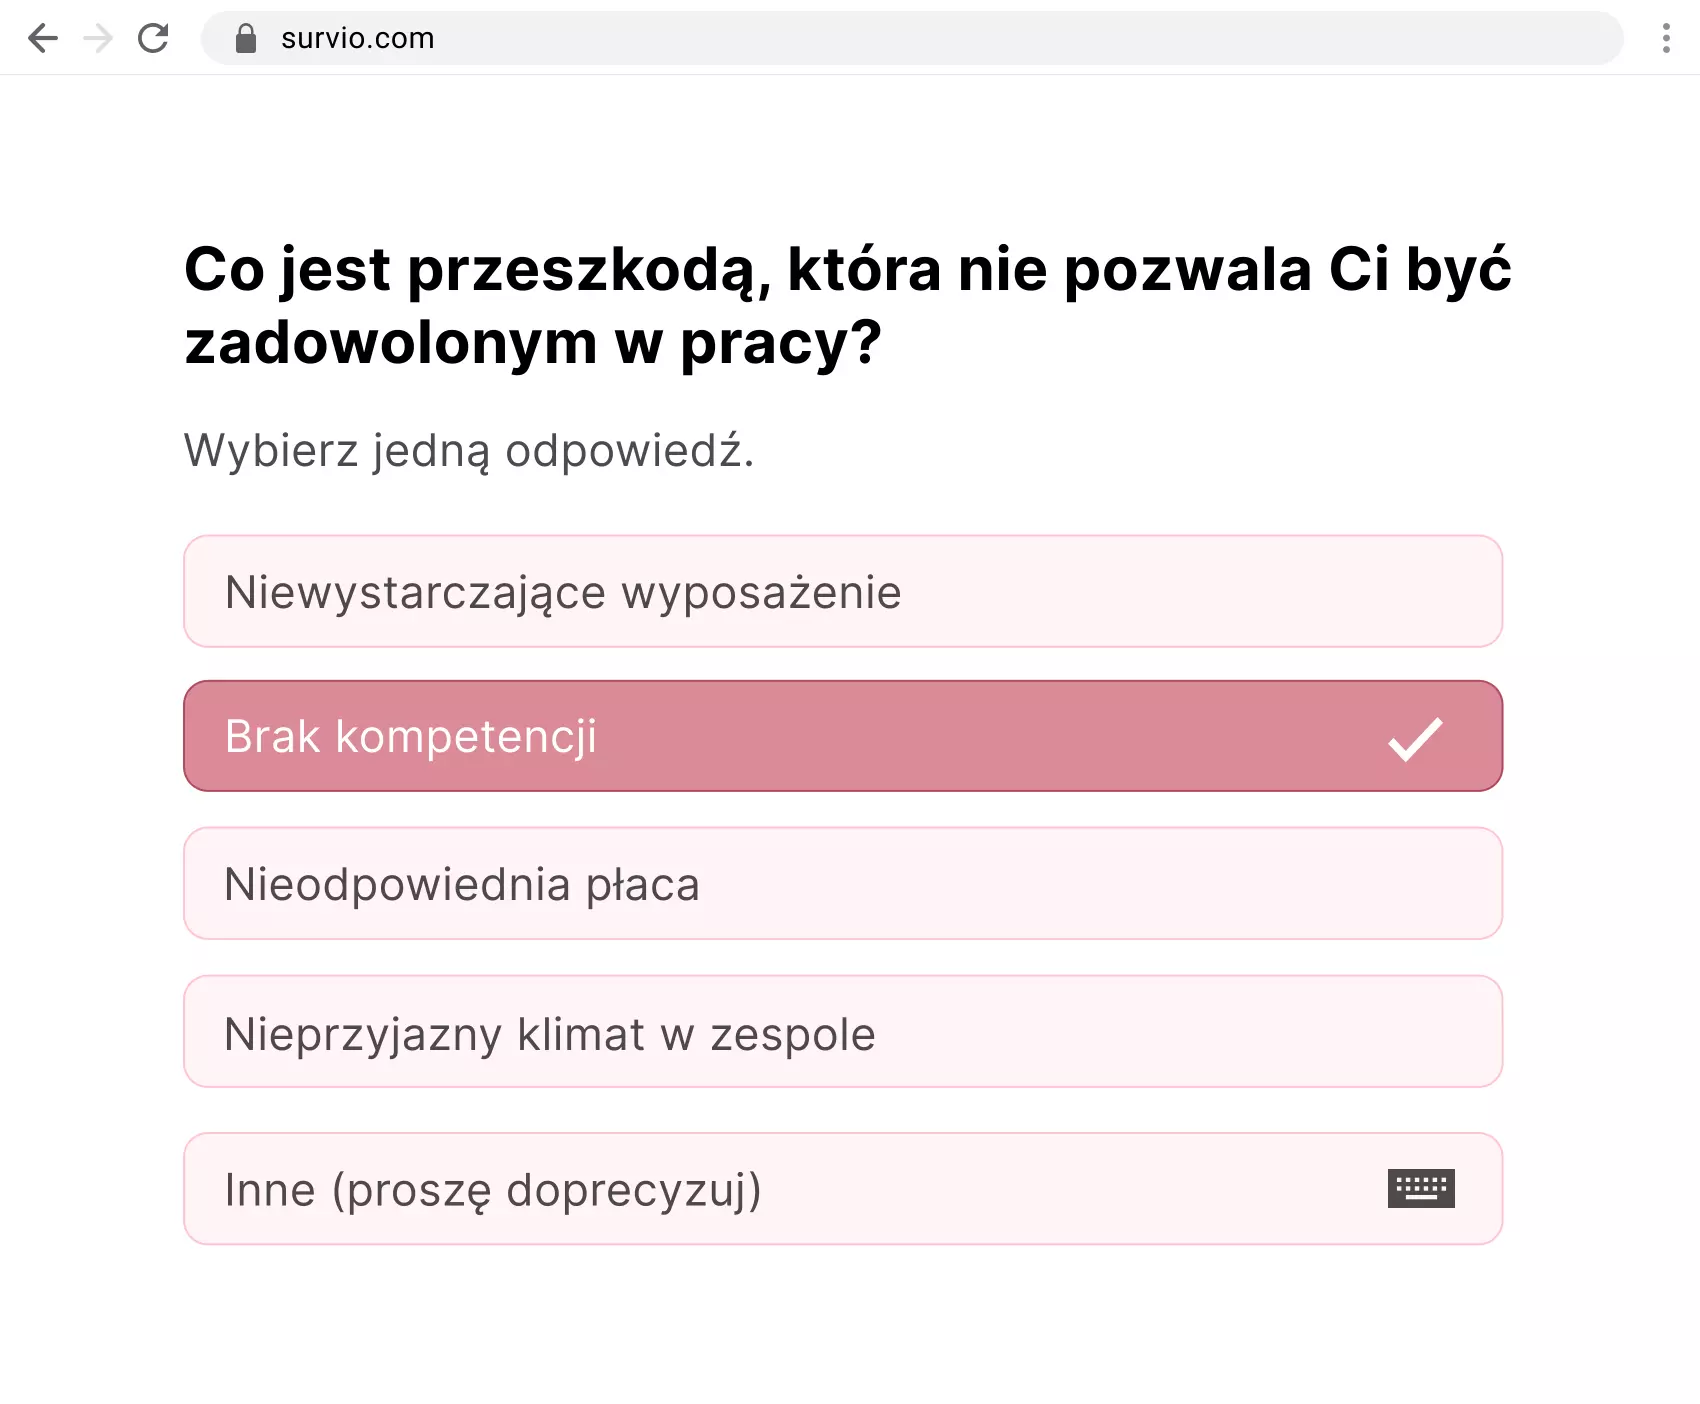
Task: Click the keyboard icon on the Inne option
Action: pos(1419,1188)
